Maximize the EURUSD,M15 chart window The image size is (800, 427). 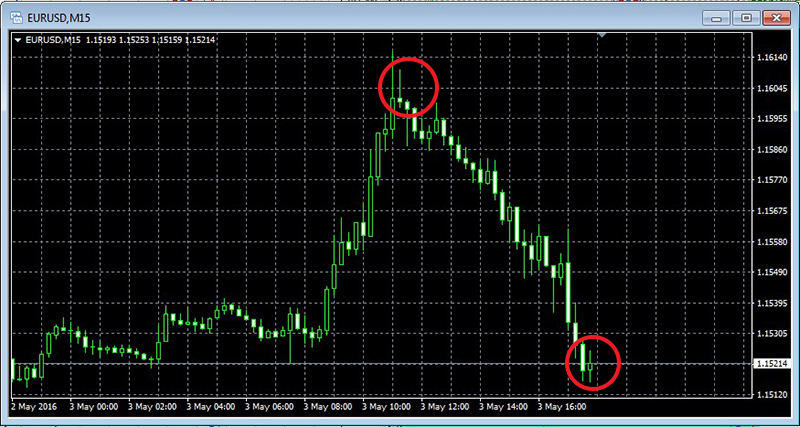click(746, 18)
